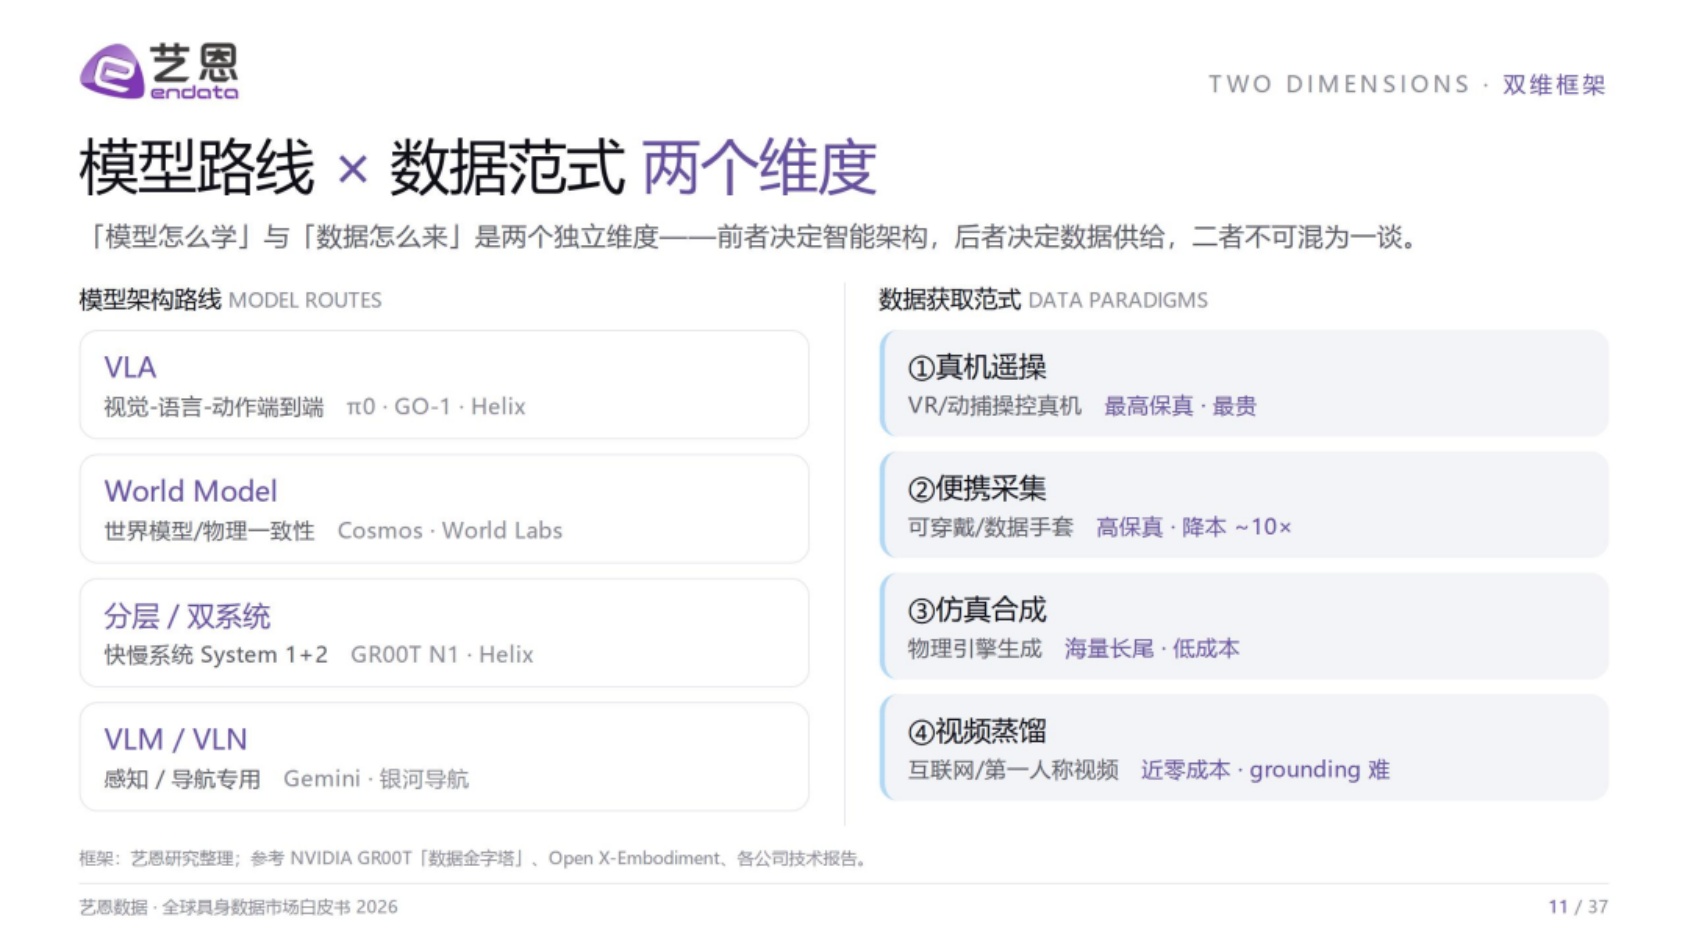1688x950 pixels.
Task: Click 视觉-语言-动作端到端 description
Action: pos(214,407)
